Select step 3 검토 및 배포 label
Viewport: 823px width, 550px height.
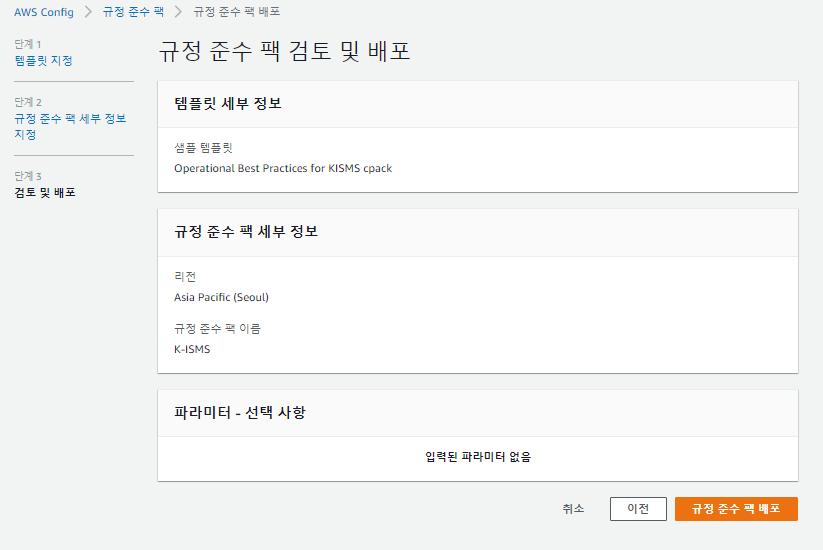45,193
